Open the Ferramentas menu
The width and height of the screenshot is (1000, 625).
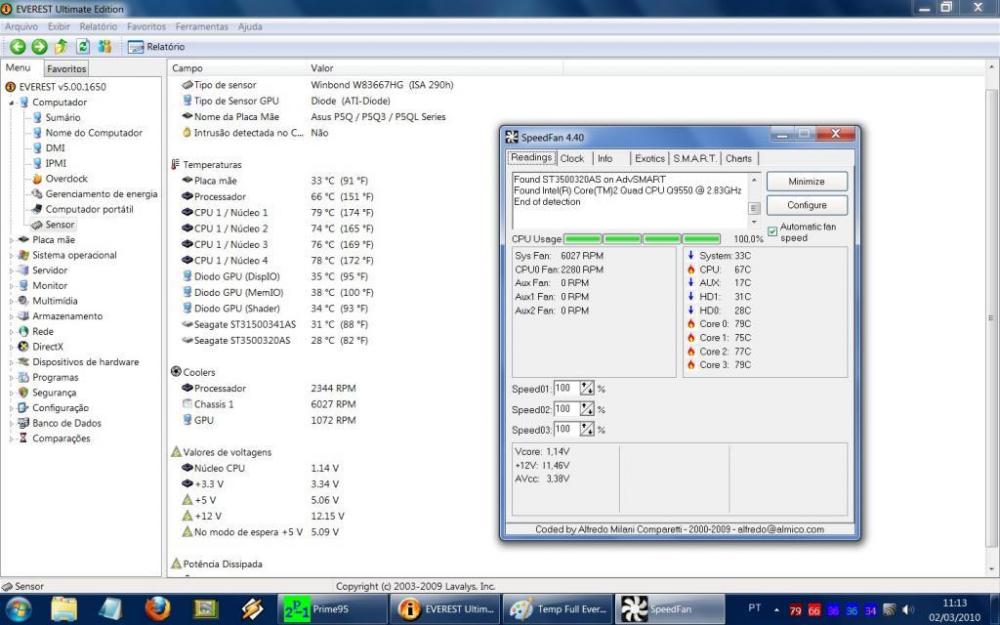pyautogui.click(x=203, y=26)
